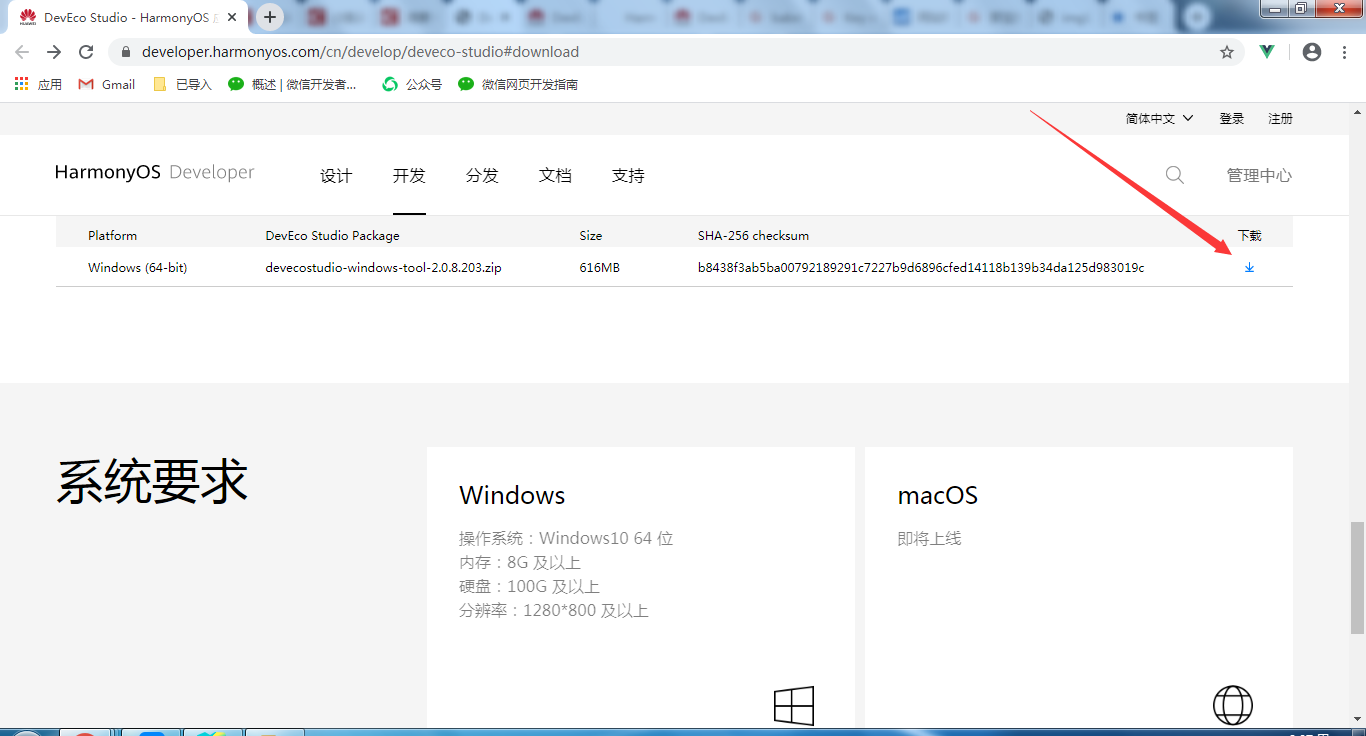Click the globe icon in macOS card

1232,705
